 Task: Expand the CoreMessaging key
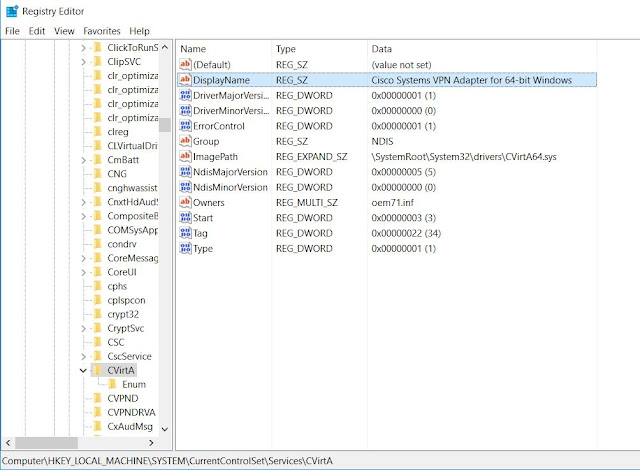(83, 258)
